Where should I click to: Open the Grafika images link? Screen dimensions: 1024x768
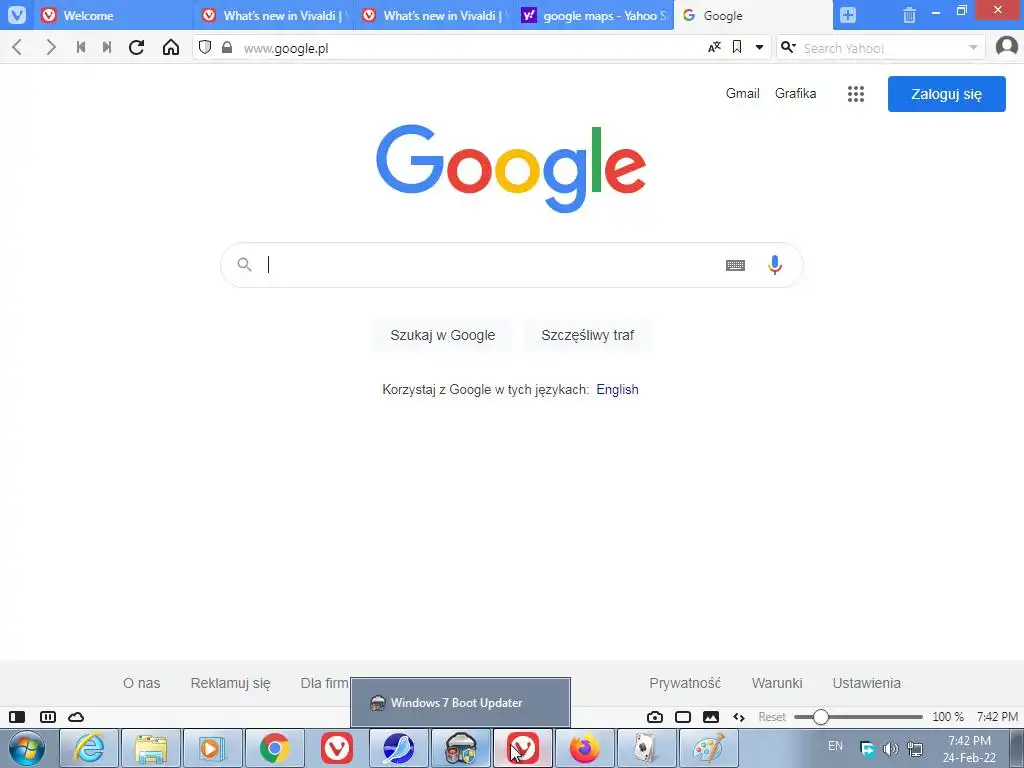795,93
